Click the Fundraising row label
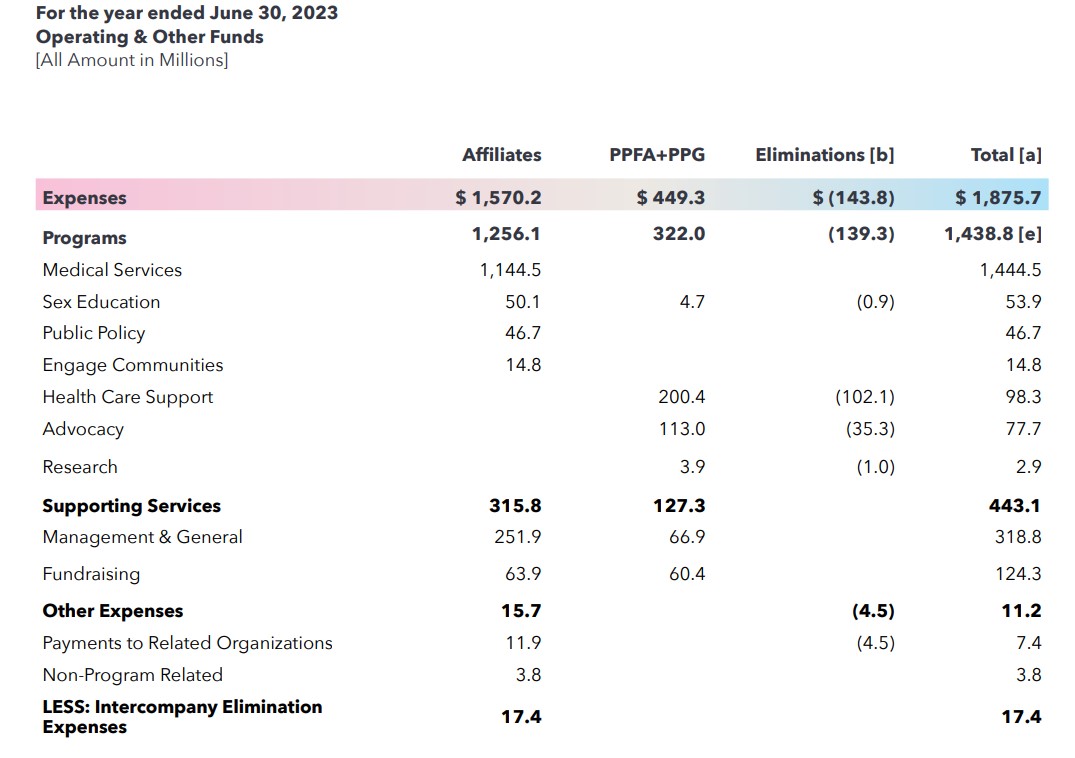 (91, 574)
